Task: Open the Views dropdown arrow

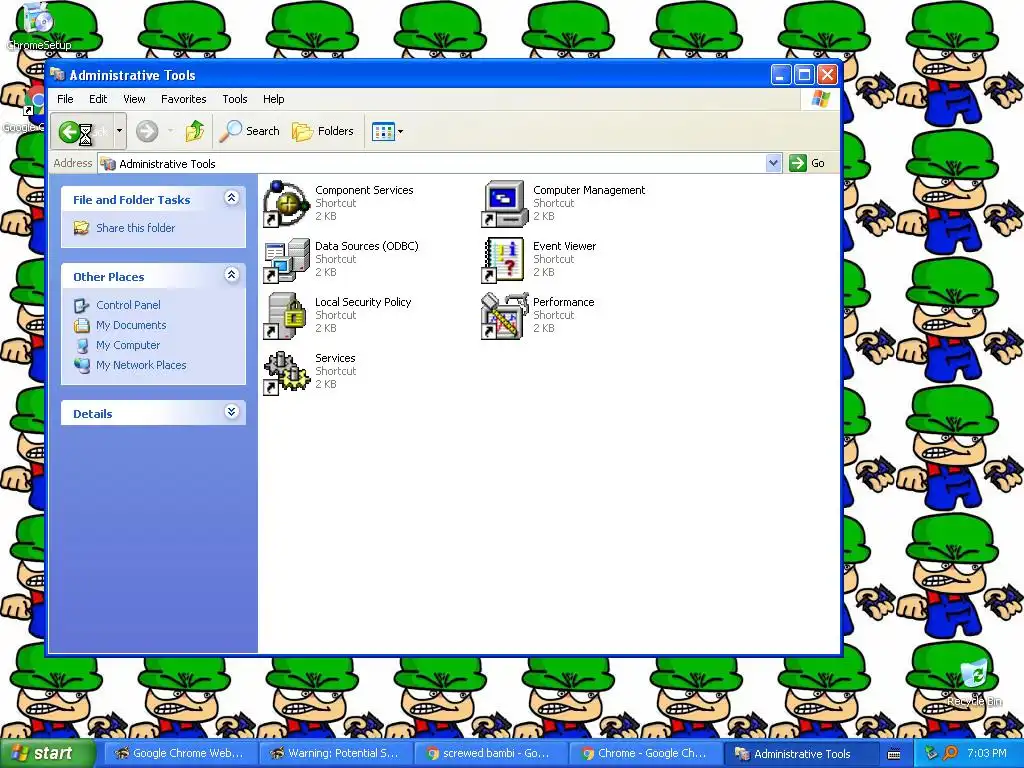Action: pyautogui.click(x=400, y=131)
